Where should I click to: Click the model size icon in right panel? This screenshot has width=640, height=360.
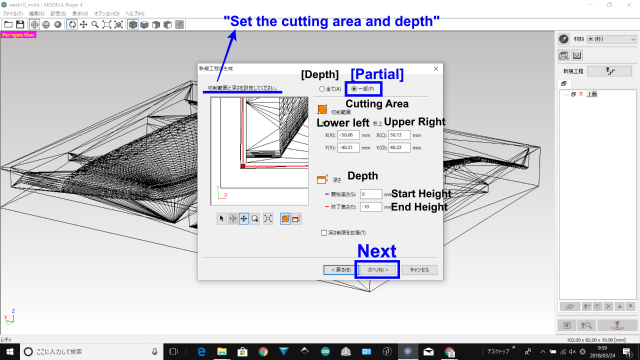click(564, 55)
